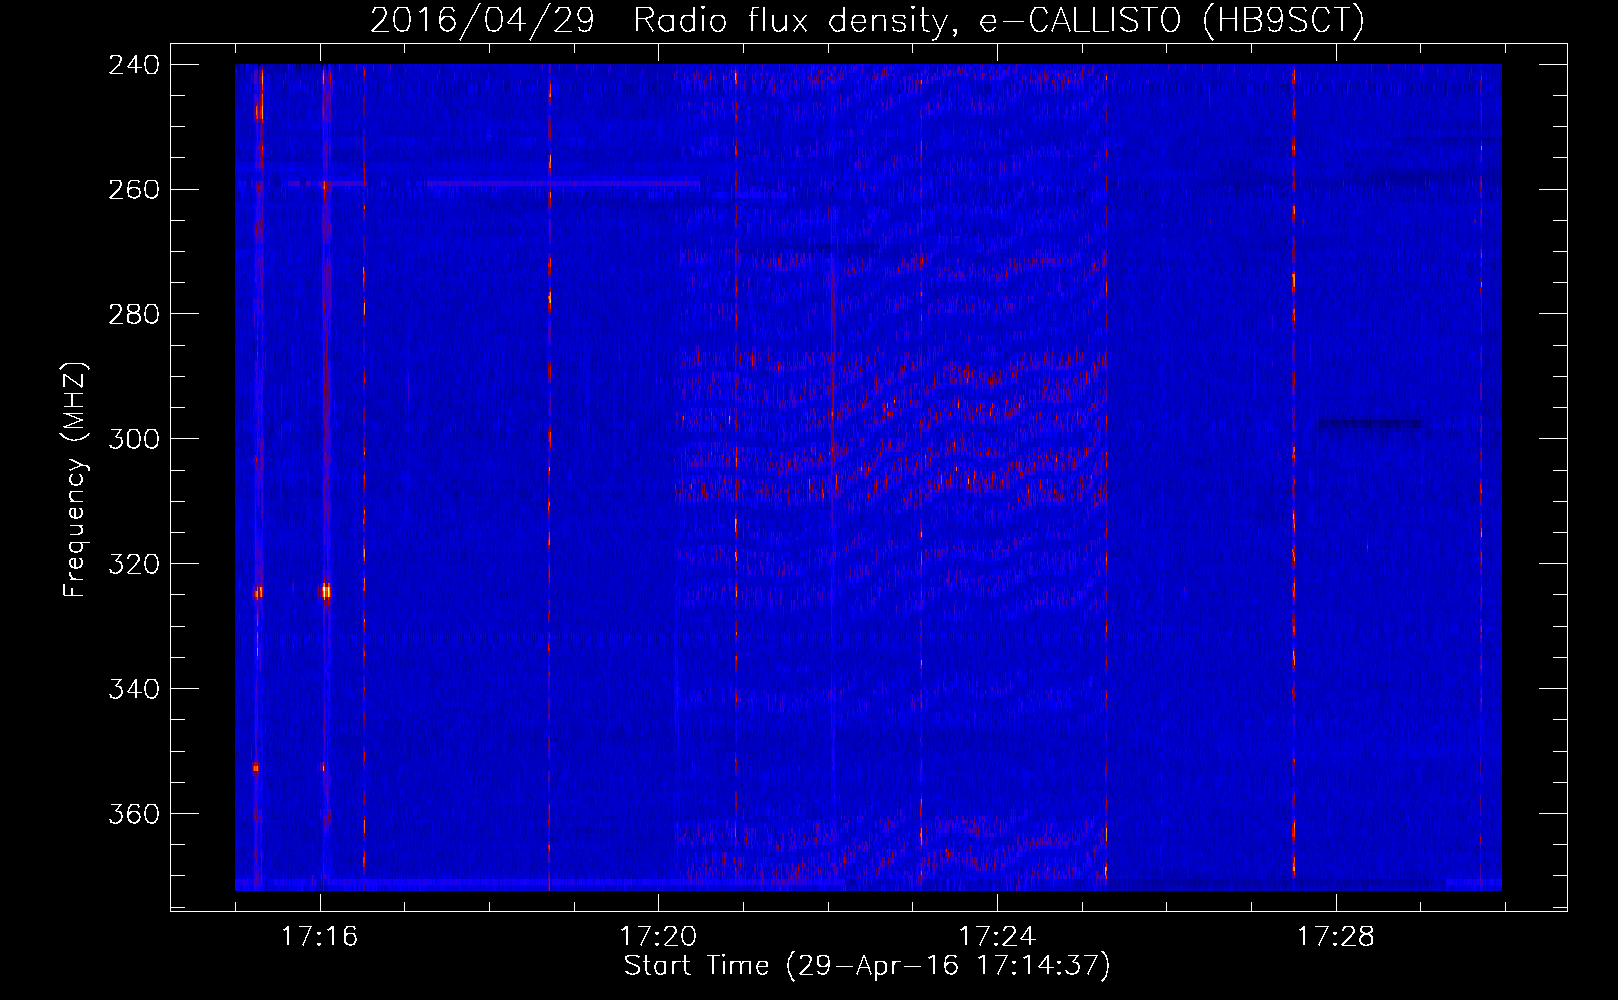The image size is (1618, 1000).
Task: Click the 17:24 time tick label
Action: pyautogui.click(x=997, y=937)
